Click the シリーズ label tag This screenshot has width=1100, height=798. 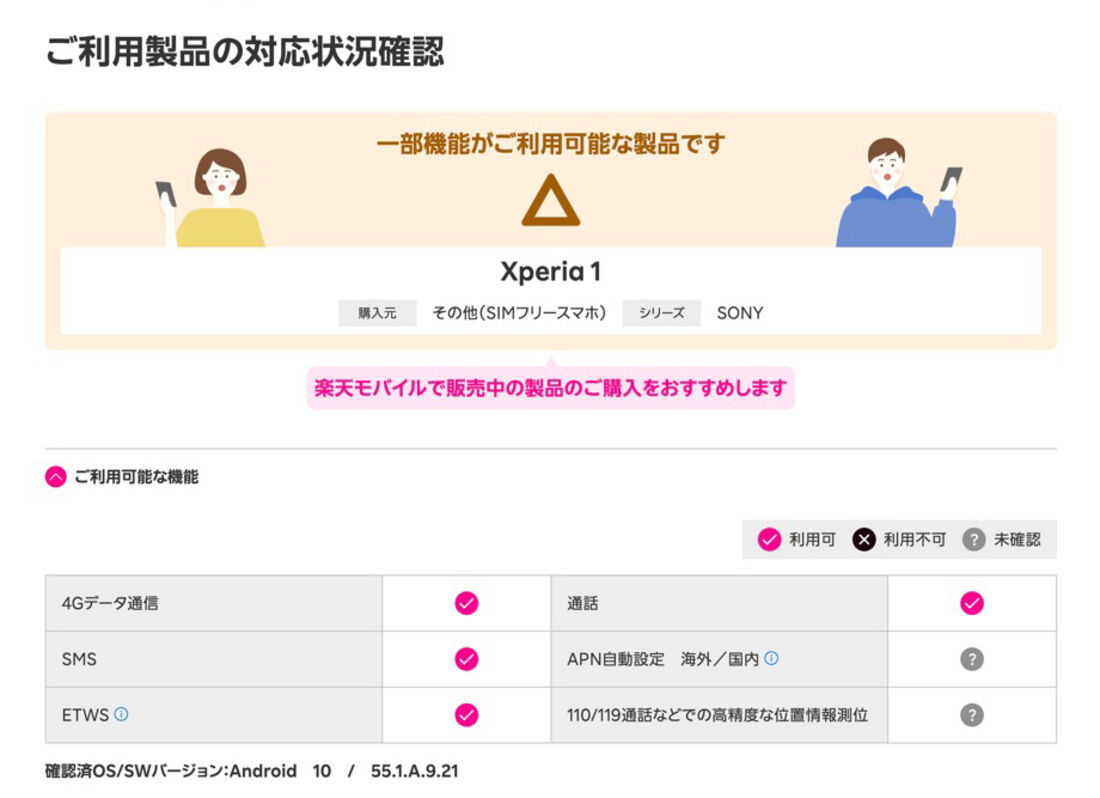(662, 313)
